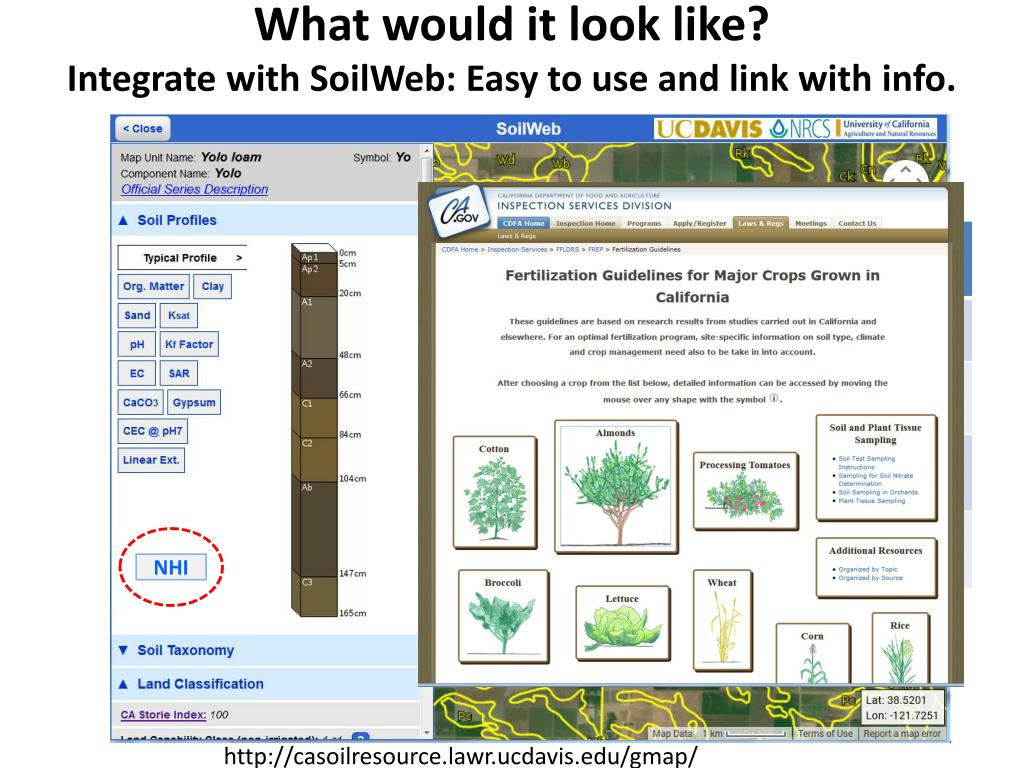Screen dimensions: 1024x768
Task: Show the Gypsum profile
Action: [194, 402]
